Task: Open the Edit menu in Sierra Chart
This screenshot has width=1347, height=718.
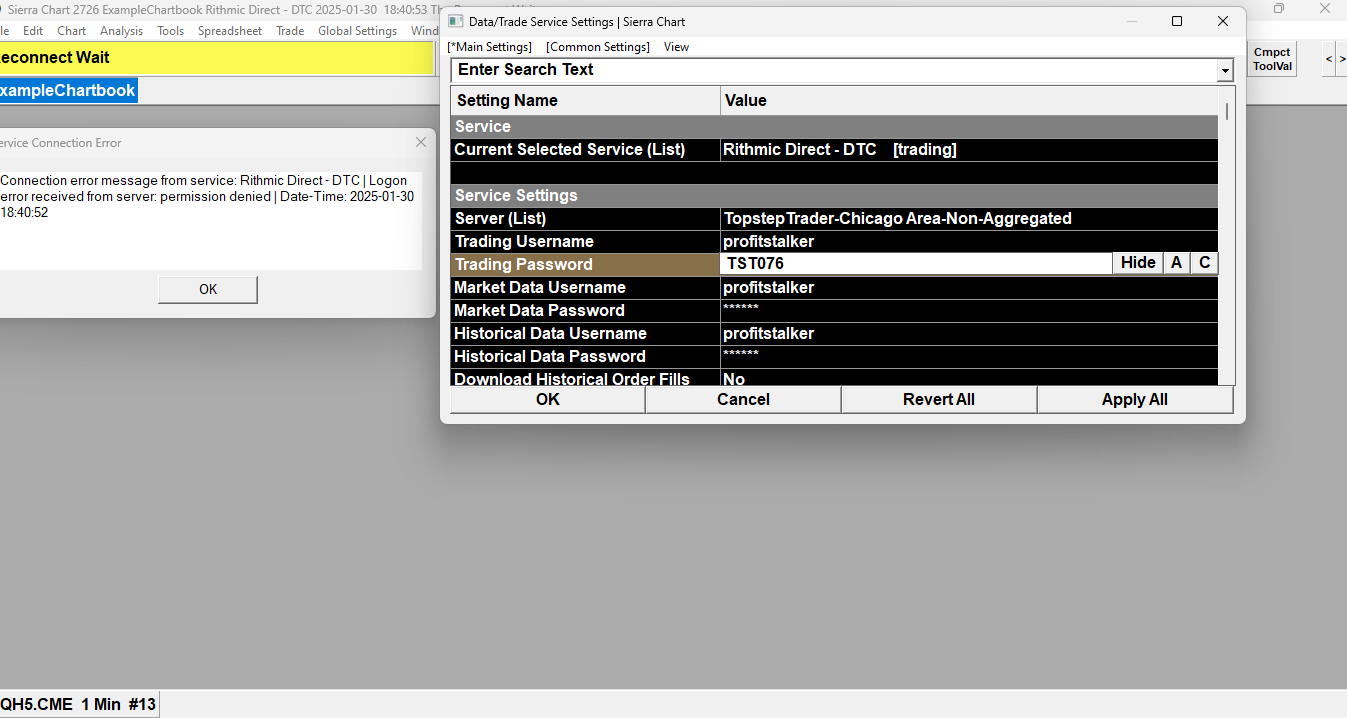Action: [x=33, y=31]
